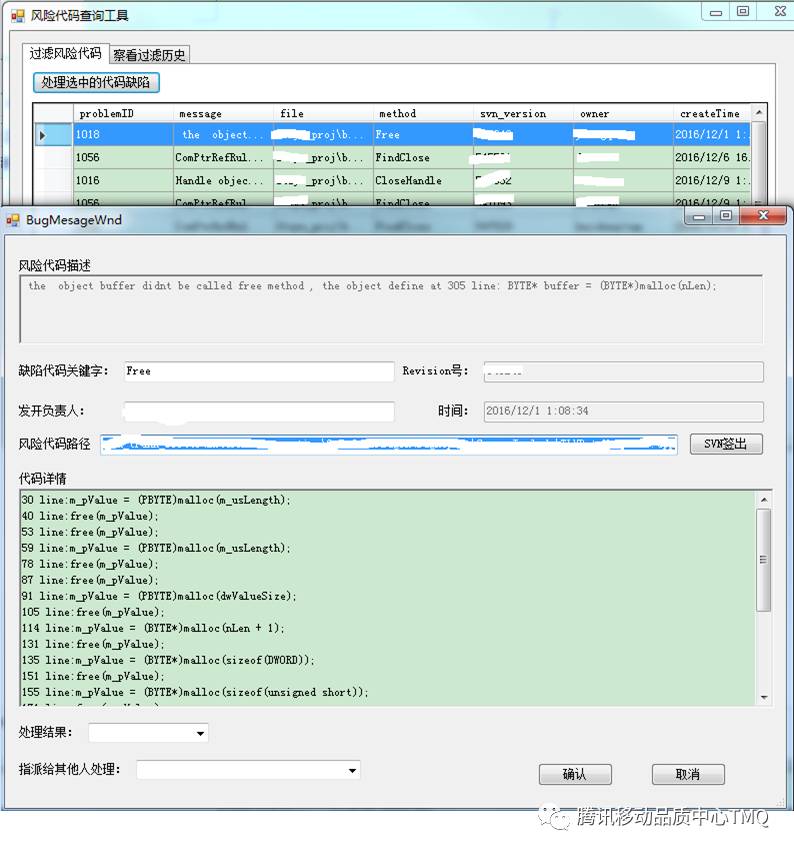
Task: Click the 处理选中的代码缺陷 button
Action: coord(96,82)
